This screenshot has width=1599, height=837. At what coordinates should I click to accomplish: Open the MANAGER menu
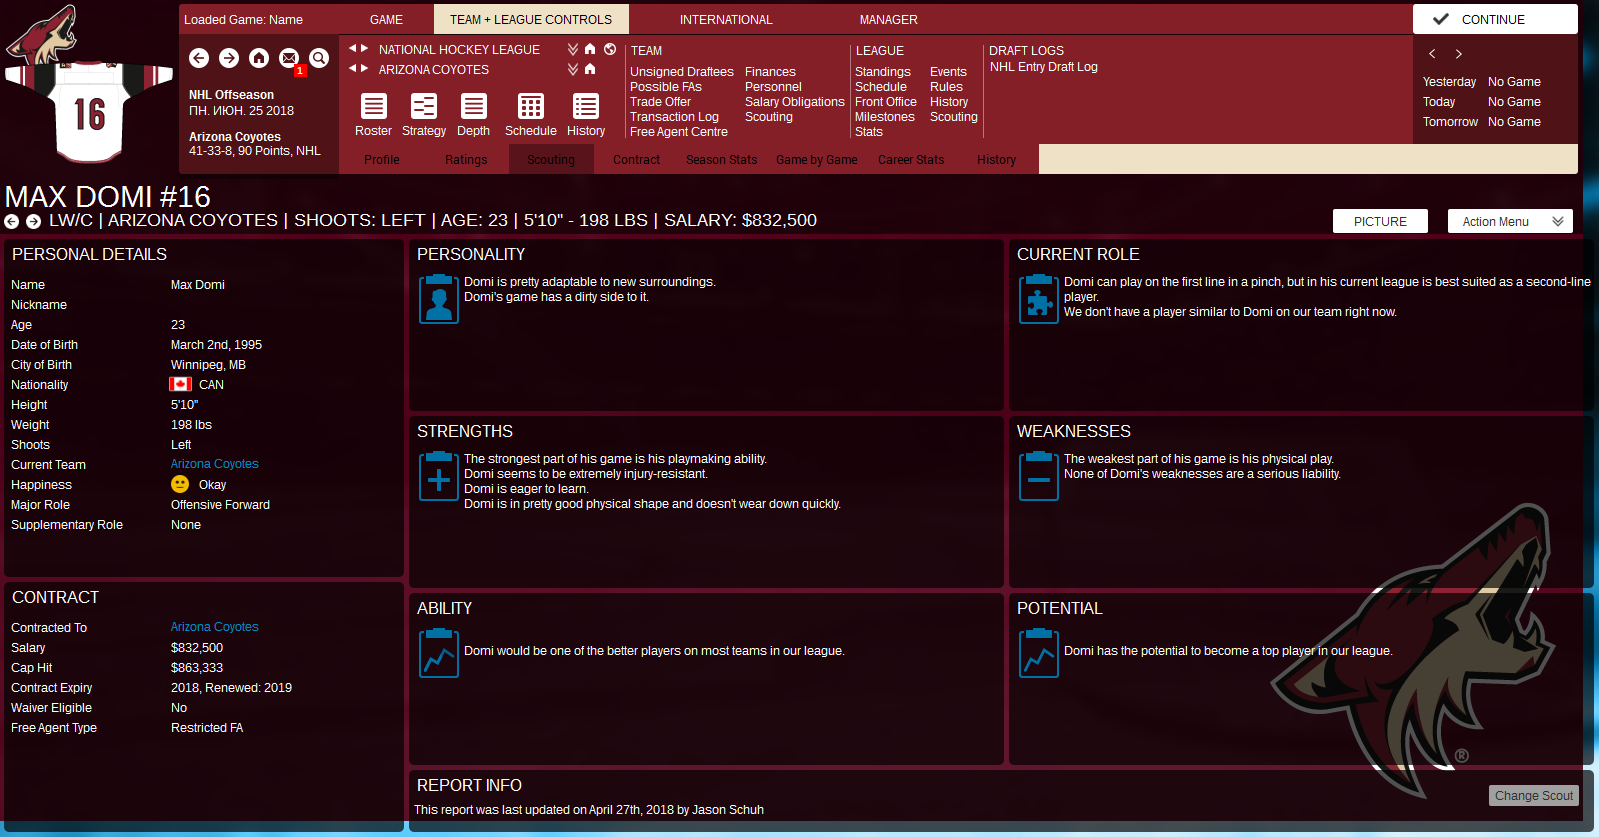tap(888, 19)
